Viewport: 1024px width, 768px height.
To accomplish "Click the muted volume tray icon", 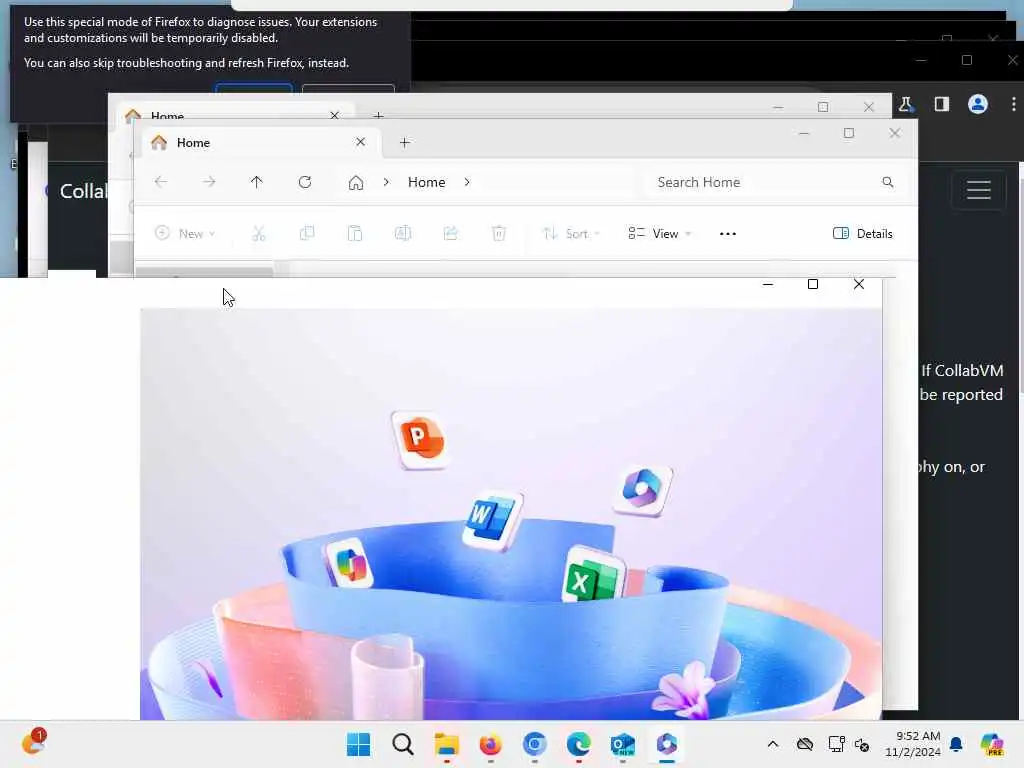I will point(862,744).
